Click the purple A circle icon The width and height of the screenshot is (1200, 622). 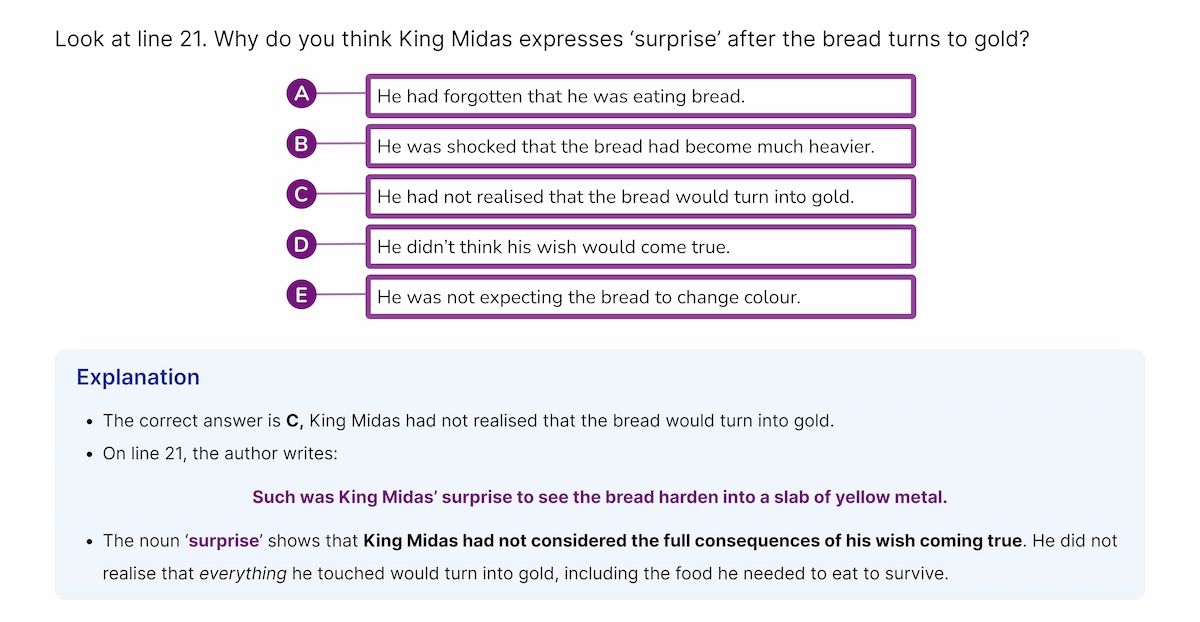[301, 94]
